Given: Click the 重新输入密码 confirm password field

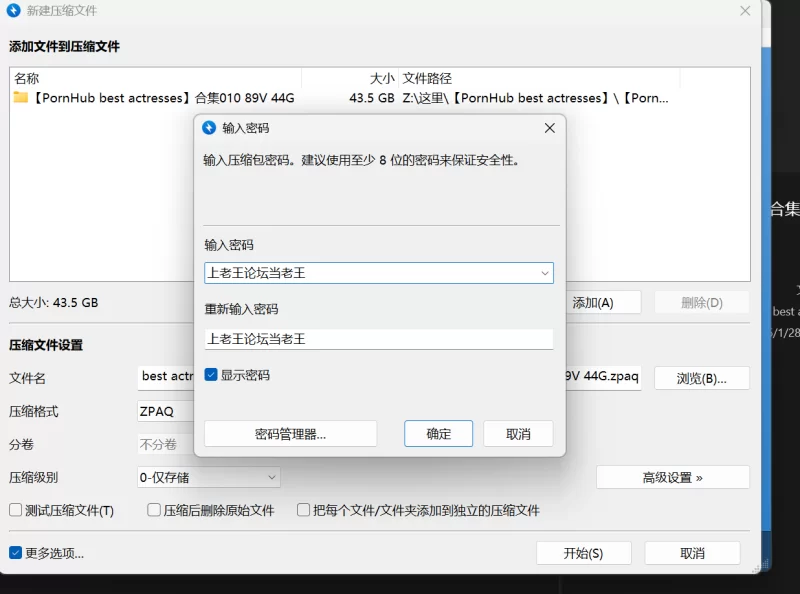Looking at the screenshot, I should pos(379,339).
